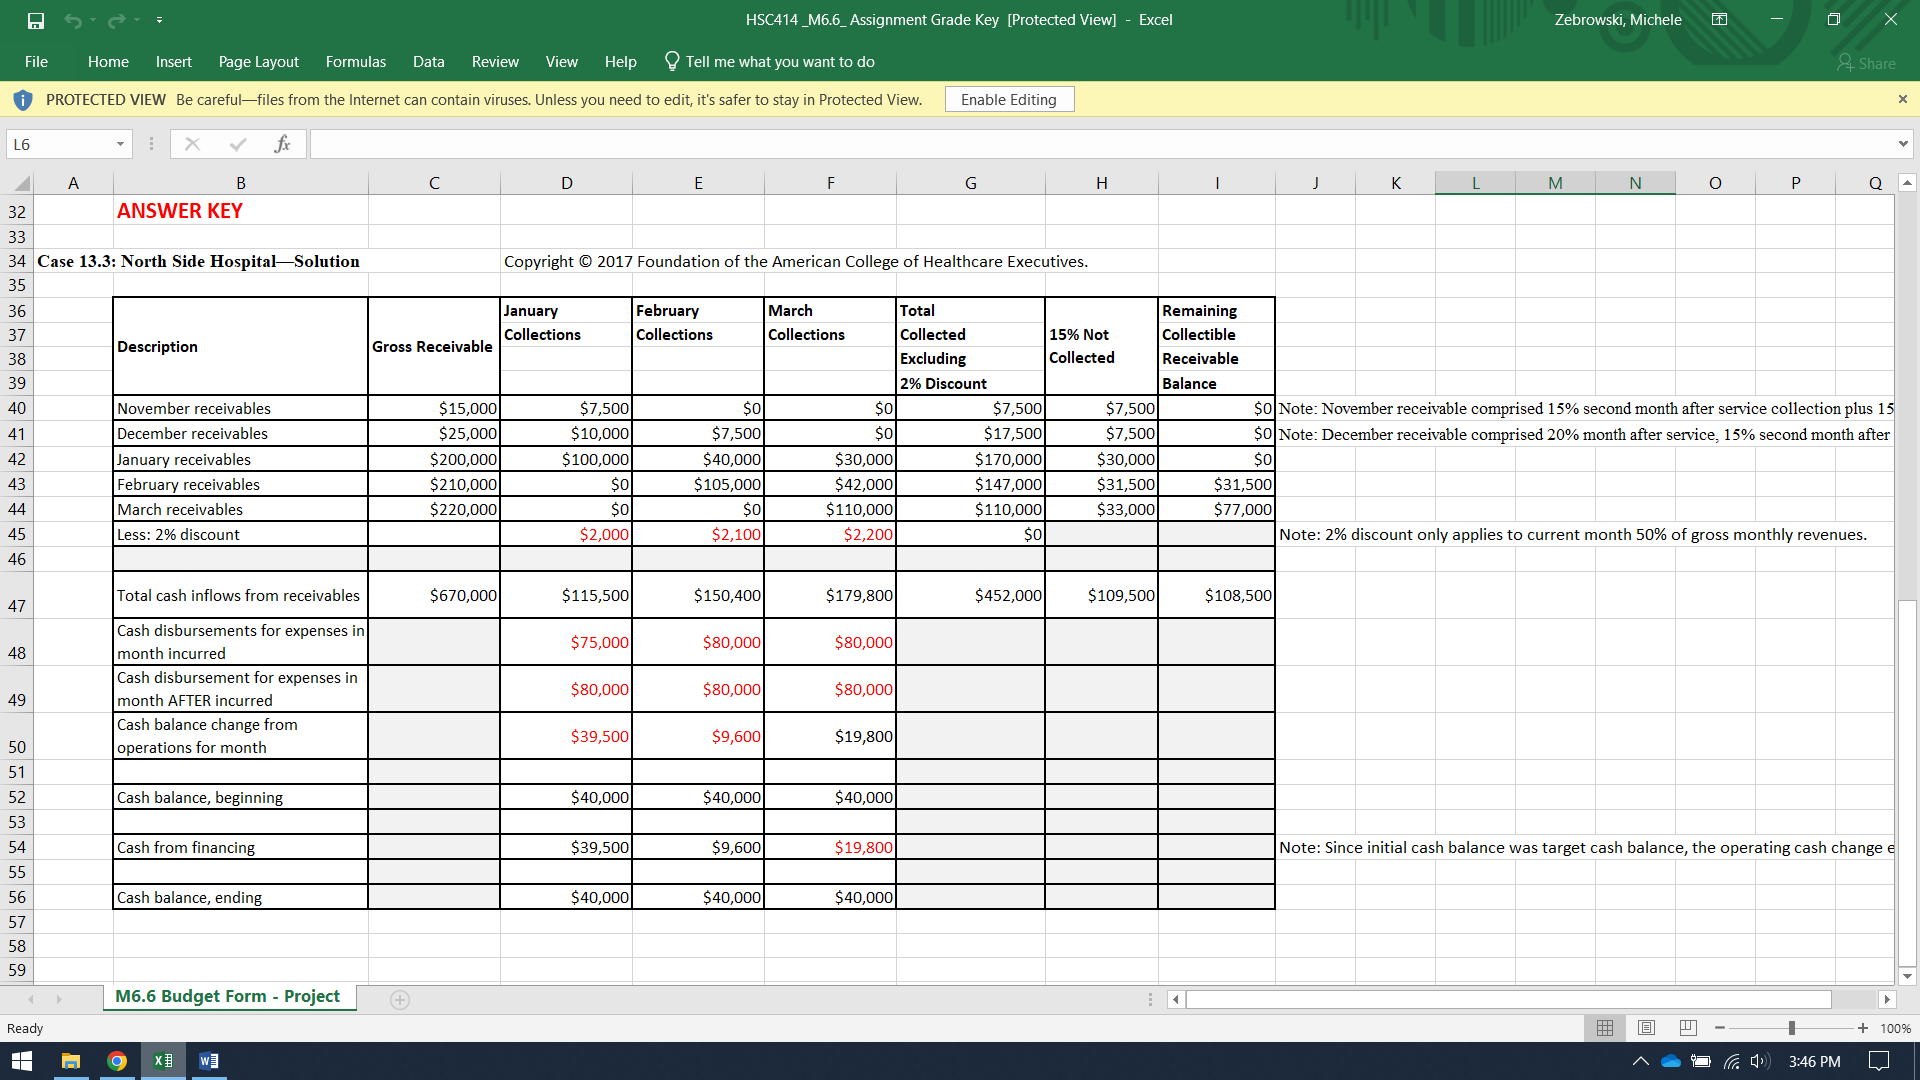
Task: Click into the formula bar field
Action: [x=1100, y=144]
